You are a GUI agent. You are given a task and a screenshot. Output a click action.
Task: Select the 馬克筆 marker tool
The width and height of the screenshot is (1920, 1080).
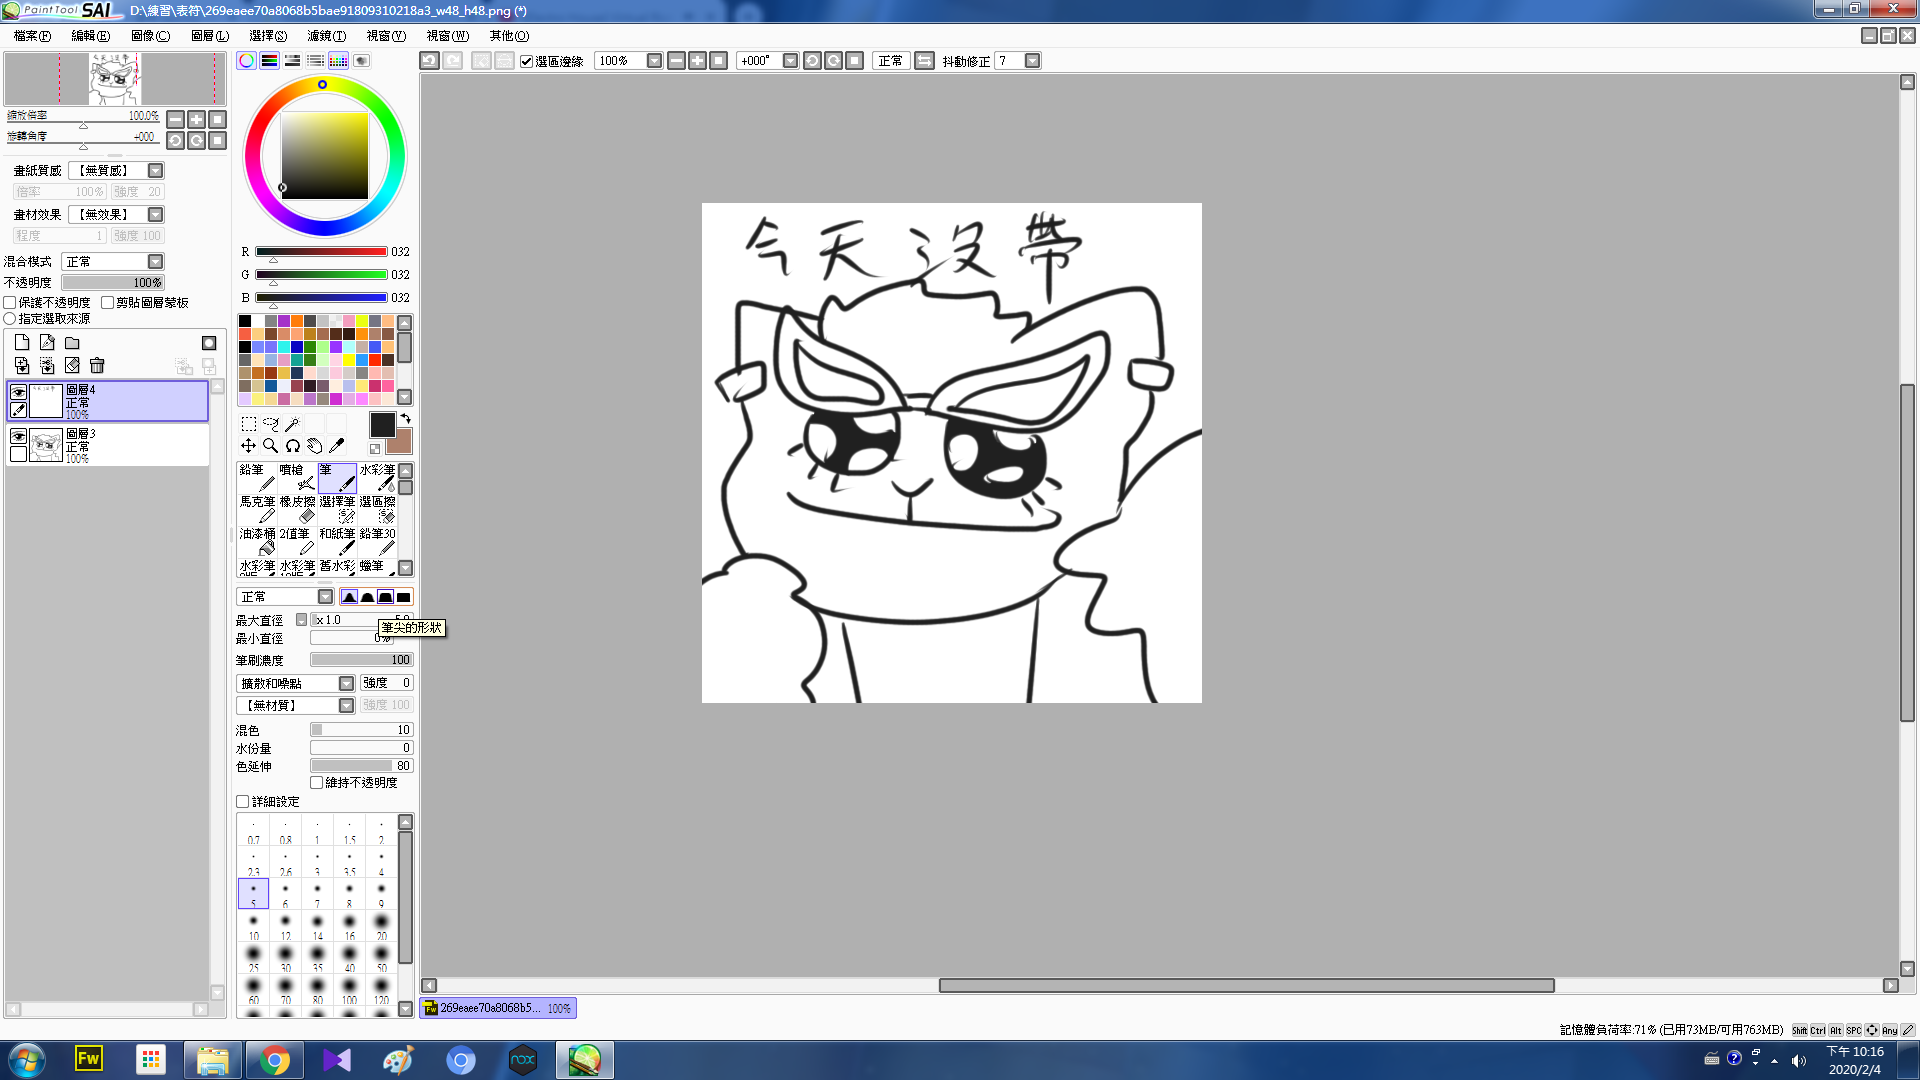257,509
